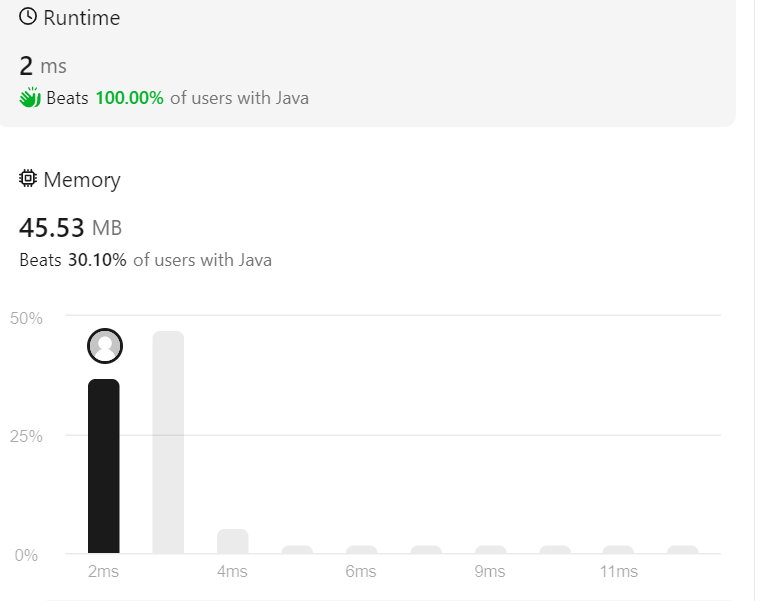Click the 2 ms runtime value

coord(43,66)
